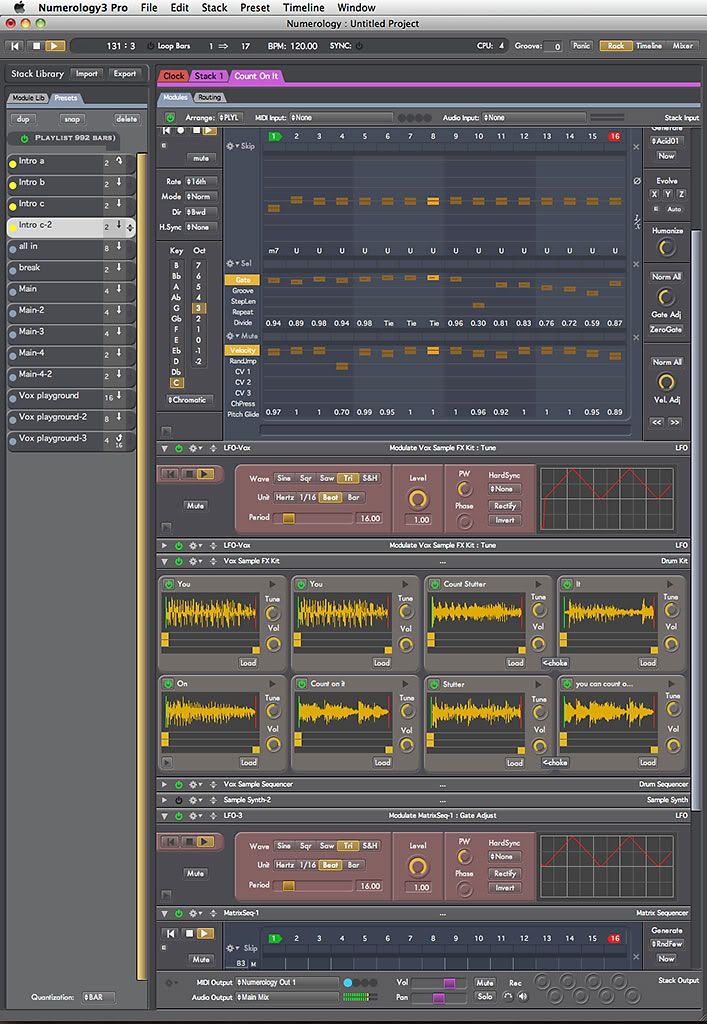The width and height of the screenshot is (707, 1024).
Task: Click the PW knob in the LFO-3 module
Action: pyautogui.click(x=464, y=856)
